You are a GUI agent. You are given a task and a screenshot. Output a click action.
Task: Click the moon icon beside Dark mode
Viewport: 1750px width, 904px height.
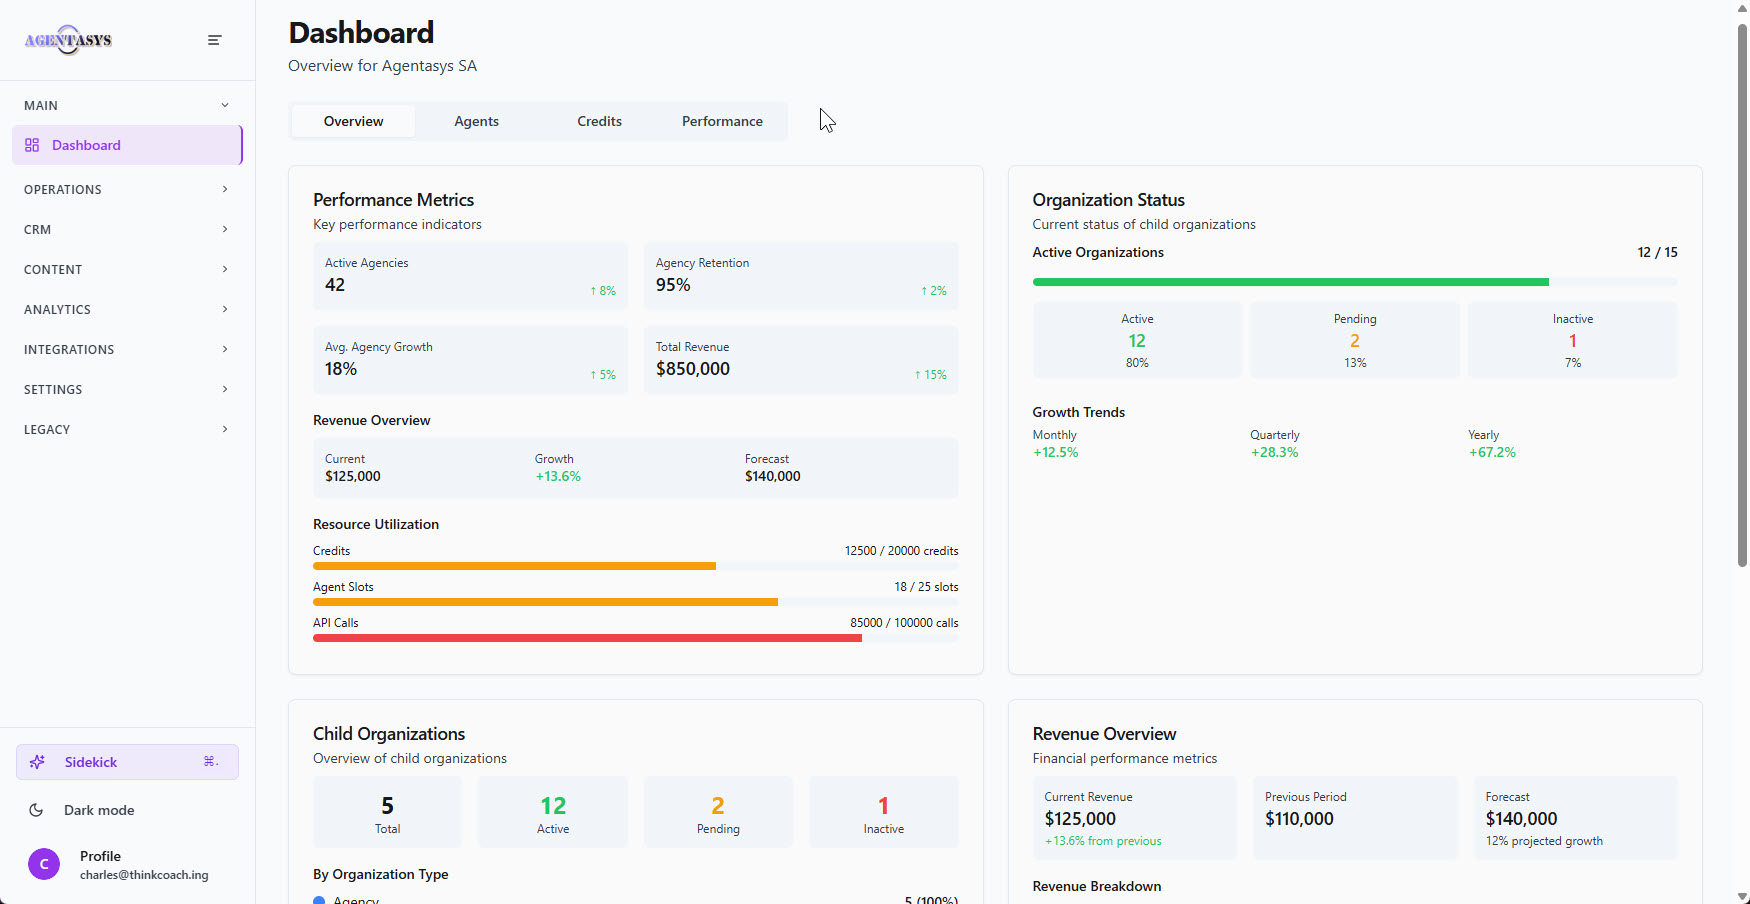coord(36,810)
